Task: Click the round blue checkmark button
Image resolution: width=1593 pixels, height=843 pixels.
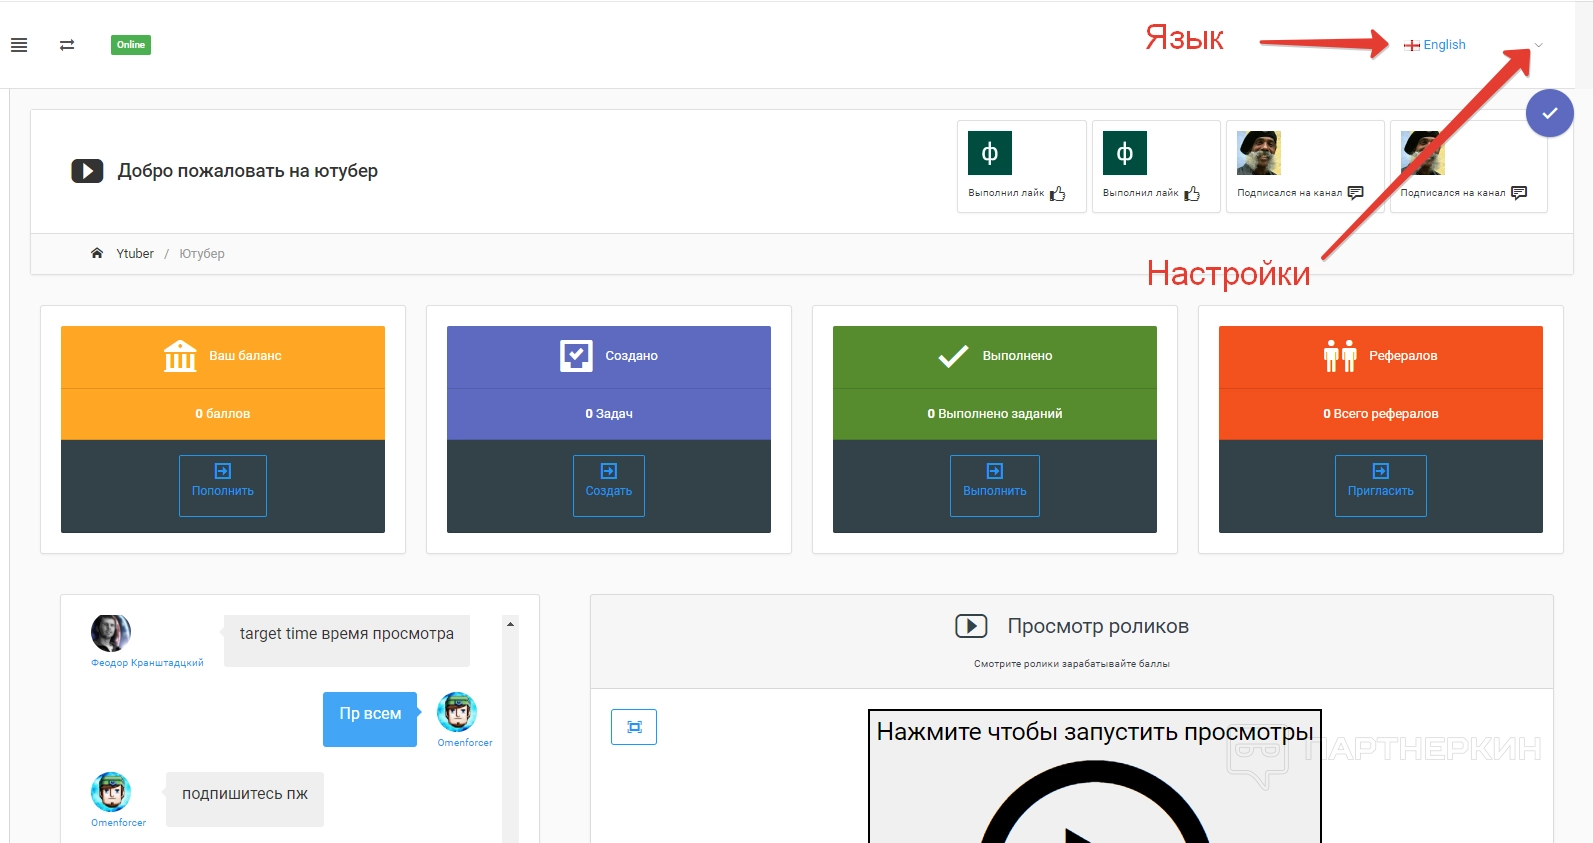Action: tap(1549, 114)
